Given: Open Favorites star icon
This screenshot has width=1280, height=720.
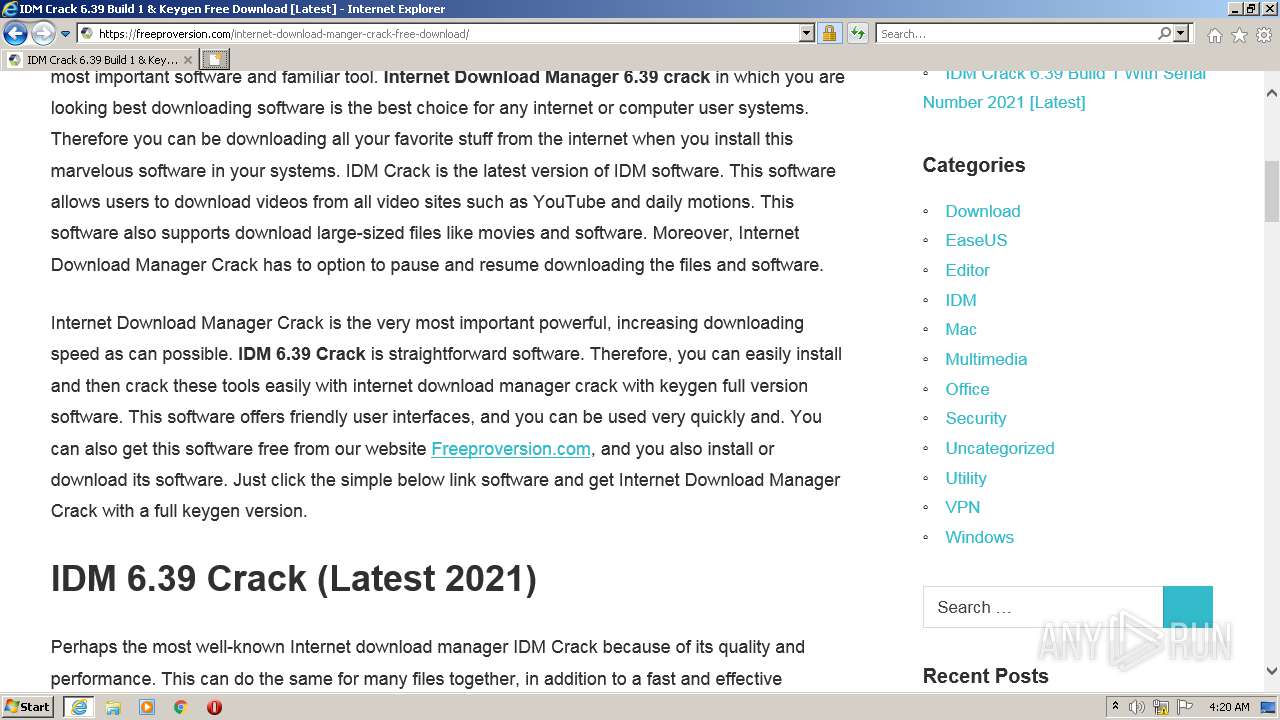Looking at the screenshot, I should pos(1239,35).
